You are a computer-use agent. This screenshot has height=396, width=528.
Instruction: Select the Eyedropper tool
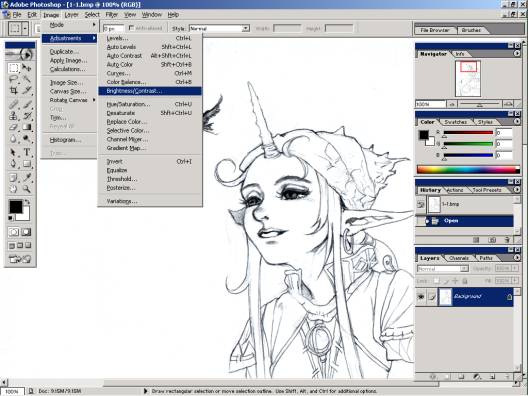(x=27, y=177)
